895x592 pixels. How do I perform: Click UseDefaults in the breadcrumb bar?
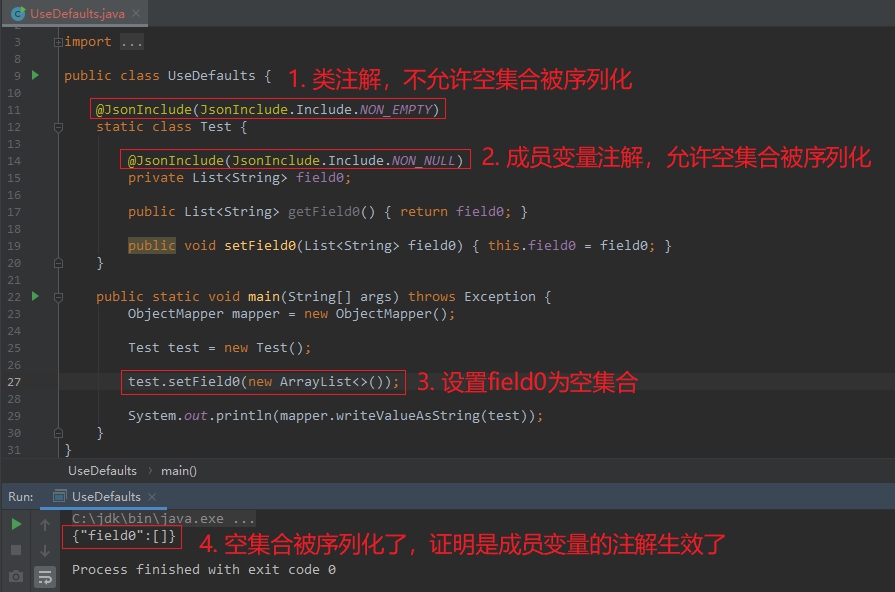[x=102, y=470]
